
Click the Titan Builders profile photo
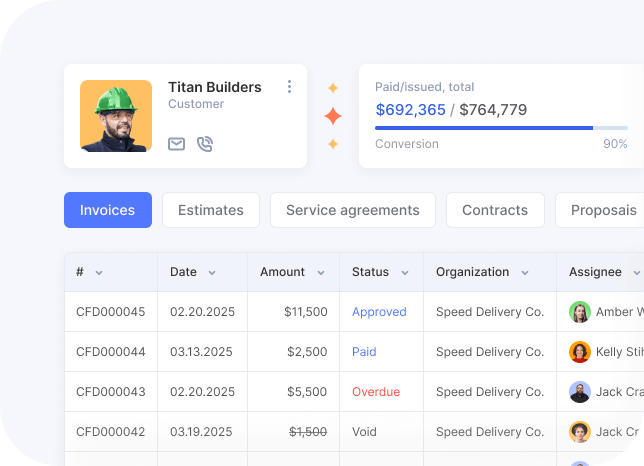(116, 116)
